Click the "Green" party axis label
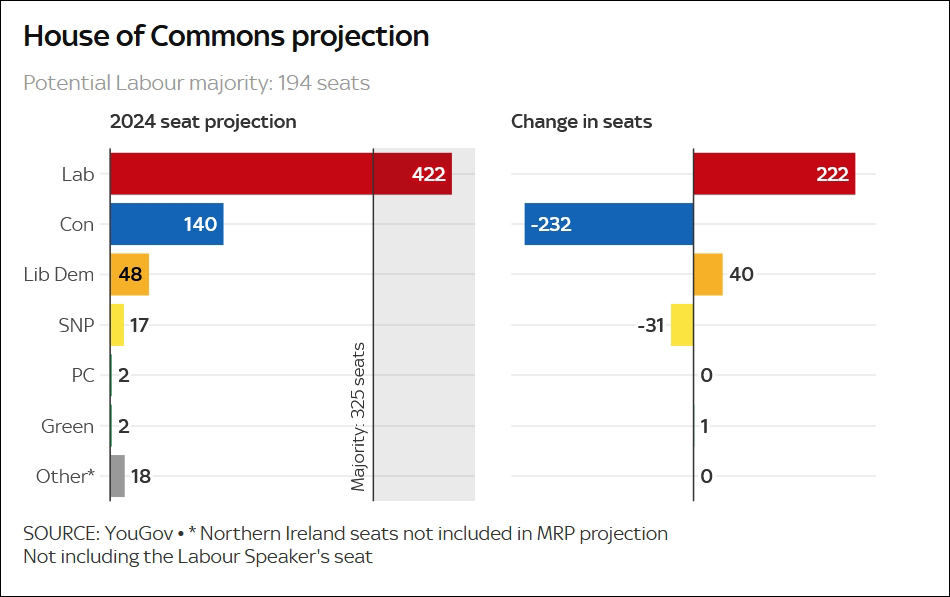This screenshot has width=950, height=597. point(67,426)
